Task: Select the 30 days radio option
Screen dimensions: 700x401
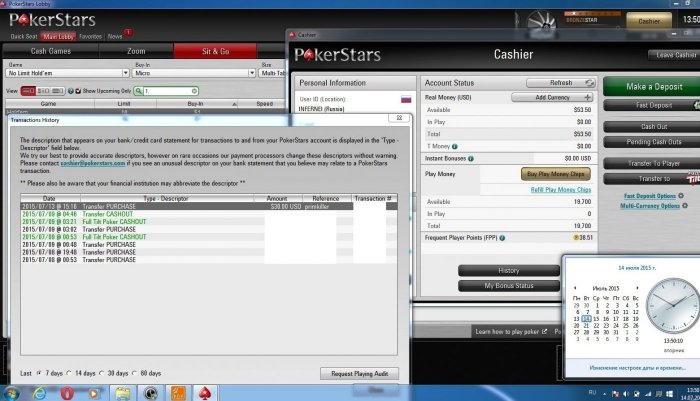Action: pos(105,372)
